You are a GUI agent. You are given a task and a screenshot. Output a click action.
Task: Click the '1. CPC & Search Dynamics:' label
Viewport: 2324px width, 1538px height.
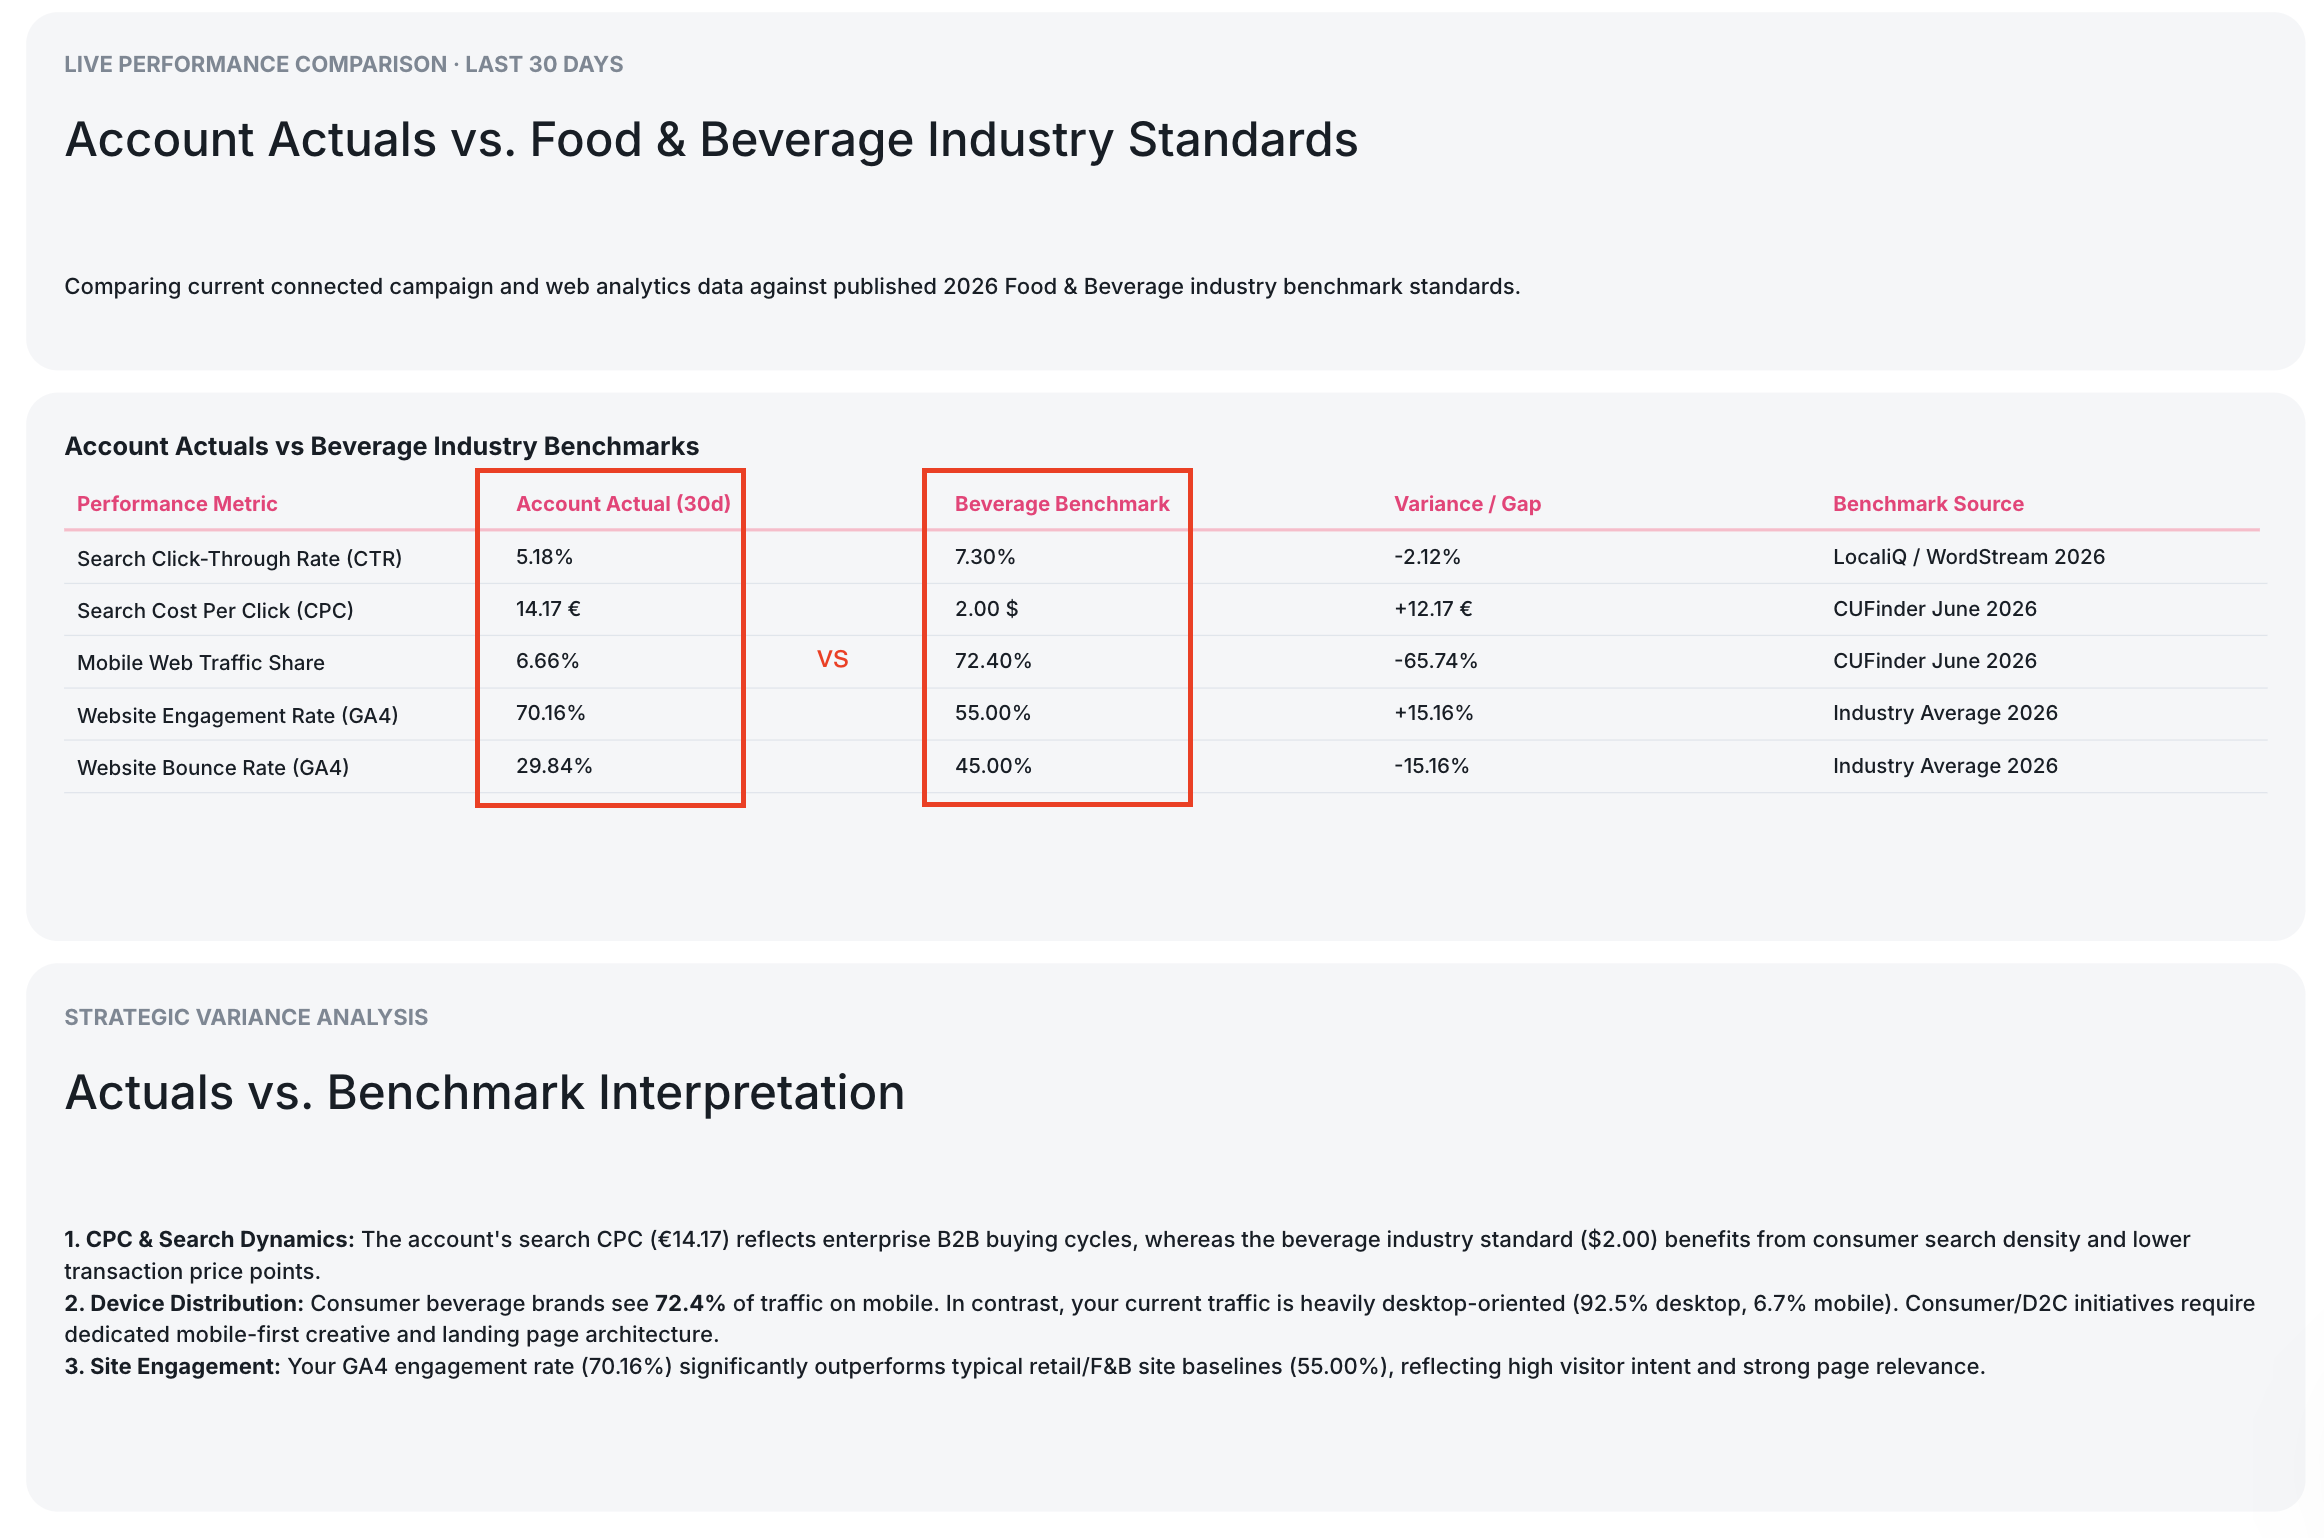[x=210, y=1239]
